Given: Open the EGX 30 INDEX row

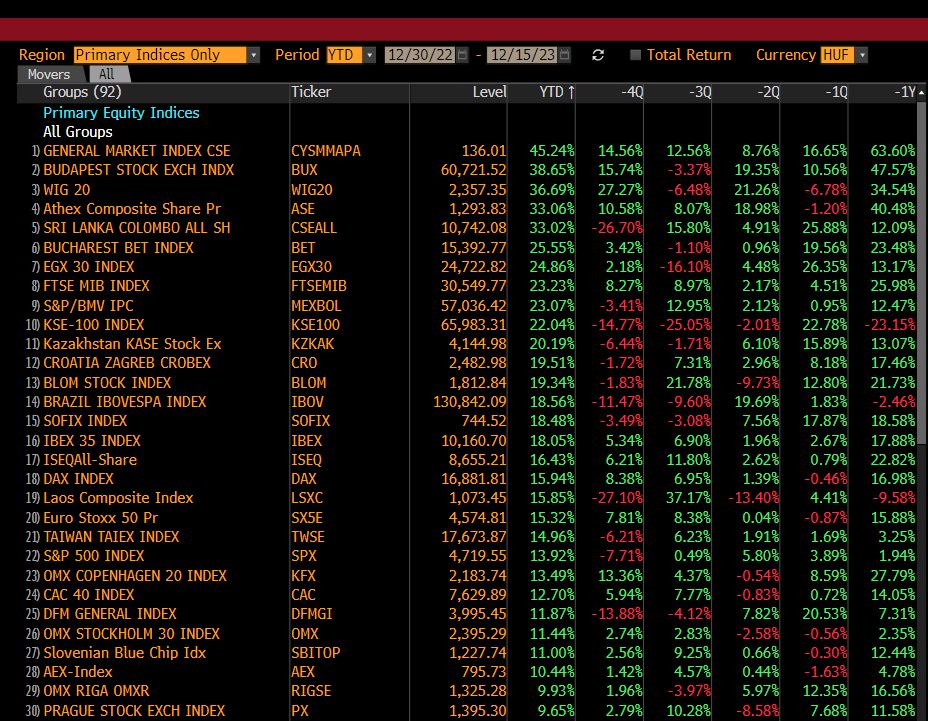Looking at the screenshot, I should pos(468,267).
